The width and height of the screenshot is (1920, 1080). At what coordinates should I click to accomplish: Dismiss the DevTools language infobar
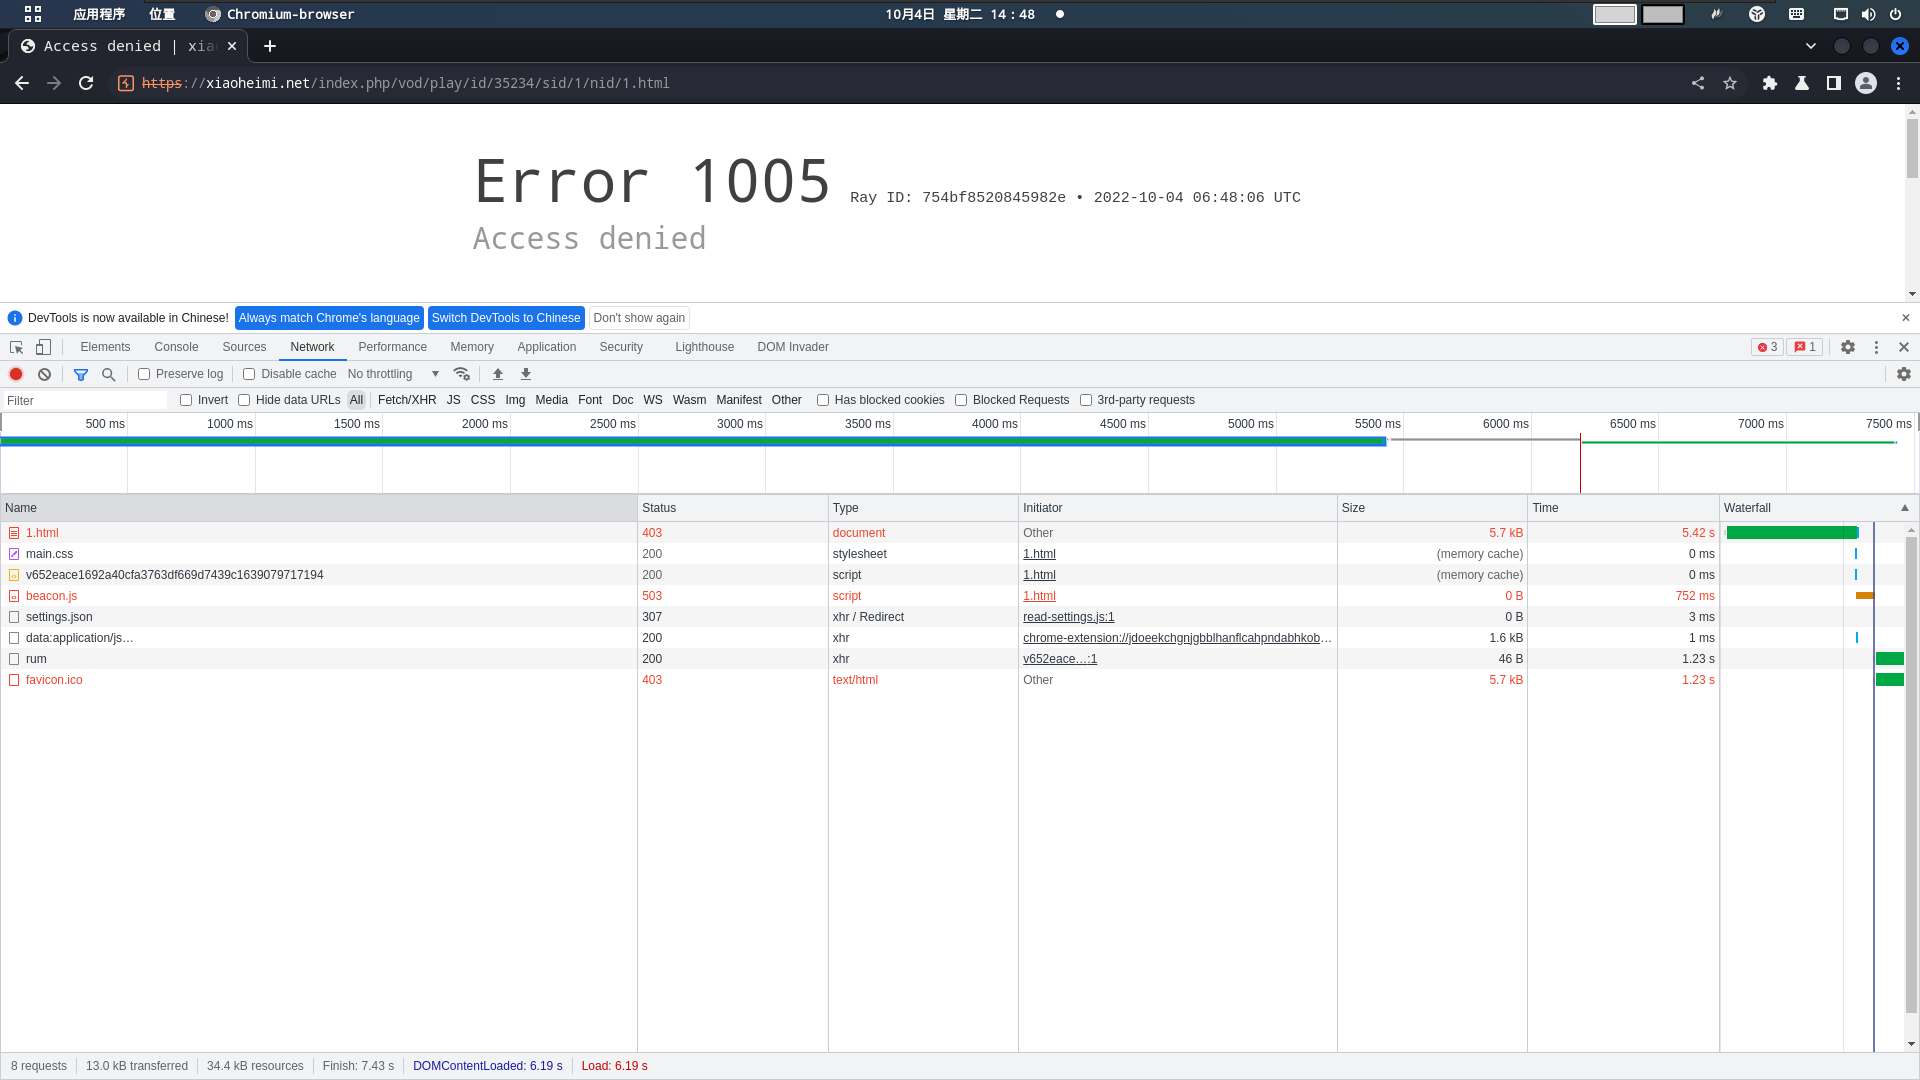click(x=1906, y=318)
